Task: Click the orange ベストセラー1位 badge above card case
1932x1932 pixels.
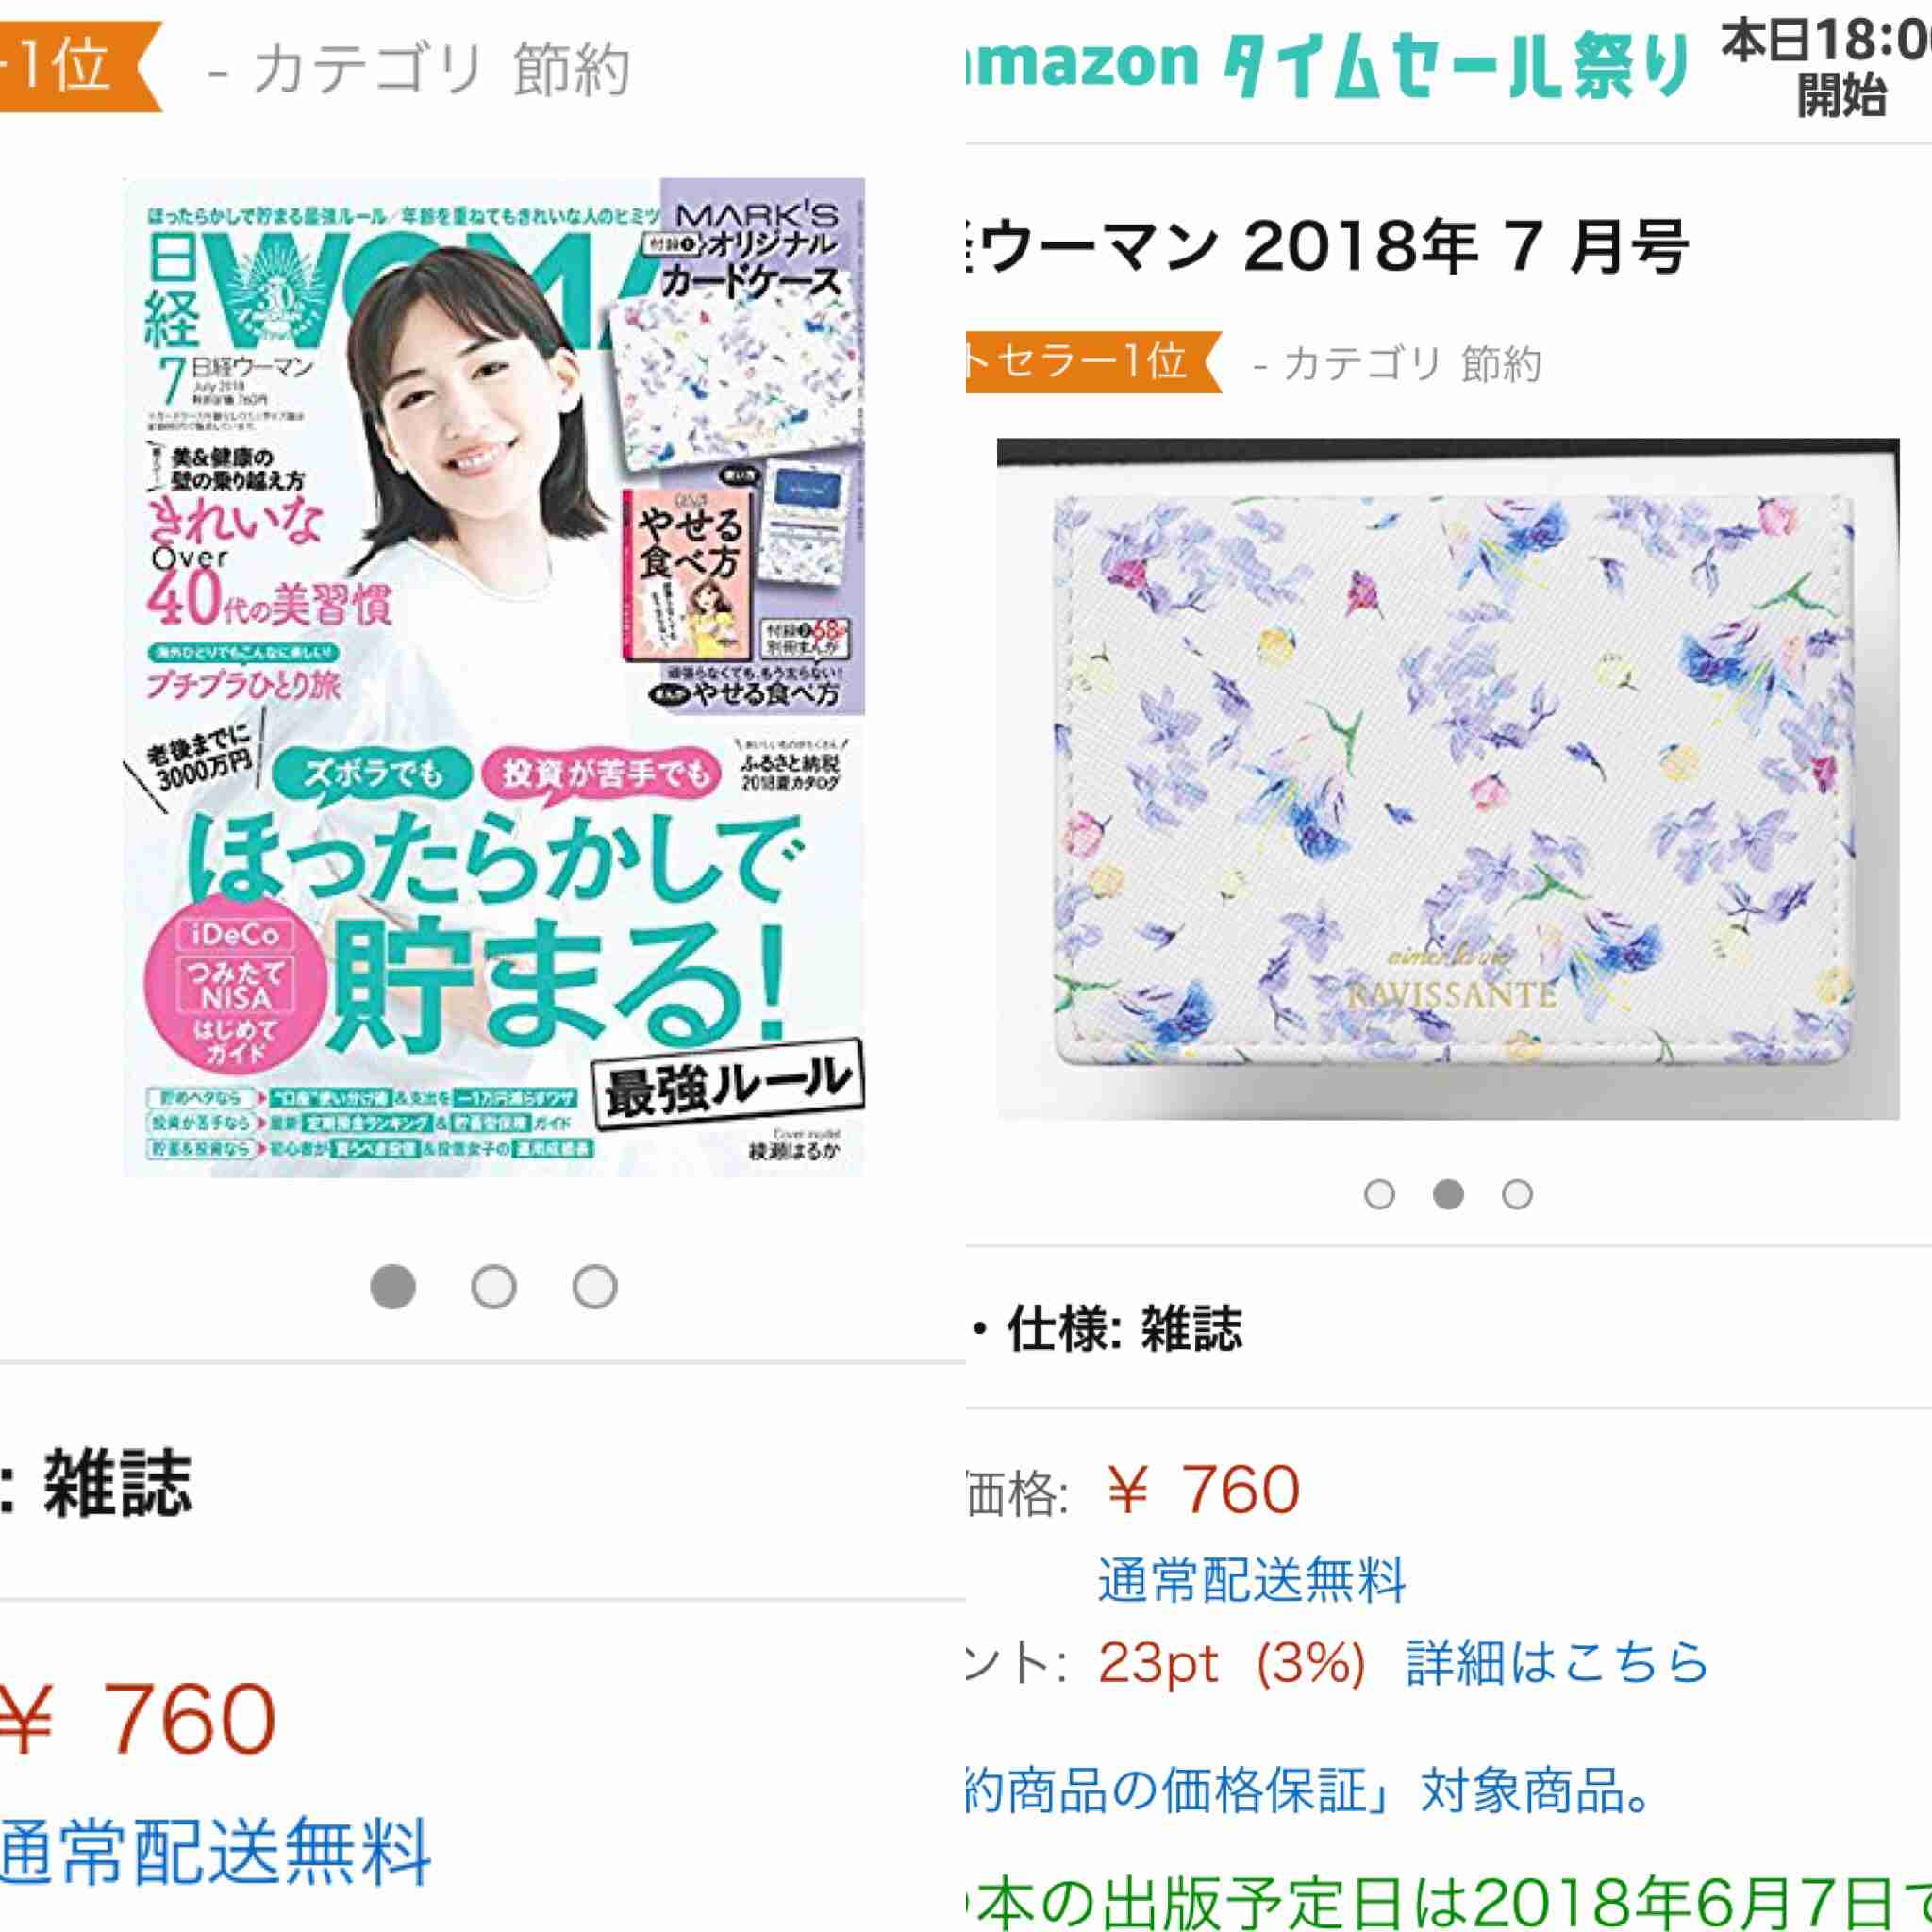Action: click(x=1094, y=361)
